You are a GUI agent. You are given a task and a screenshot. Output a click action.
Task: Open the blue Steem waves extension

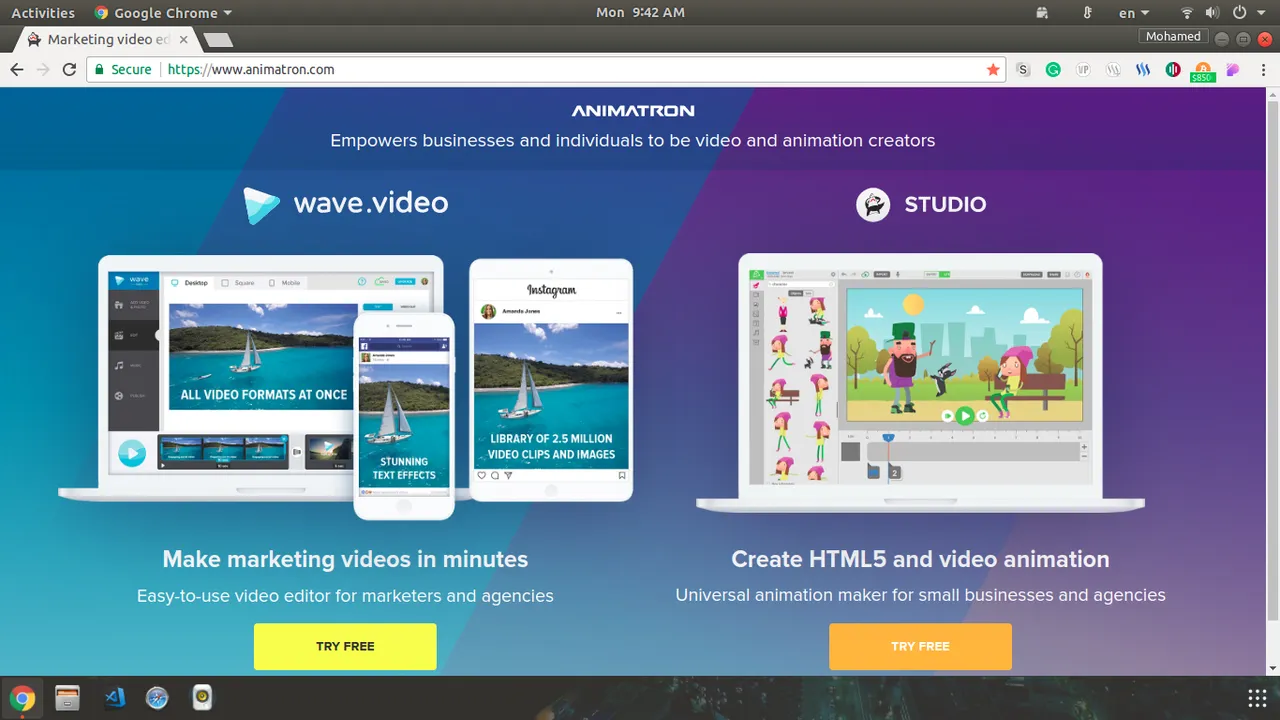pyautogui.click(x=1143, y=70)
